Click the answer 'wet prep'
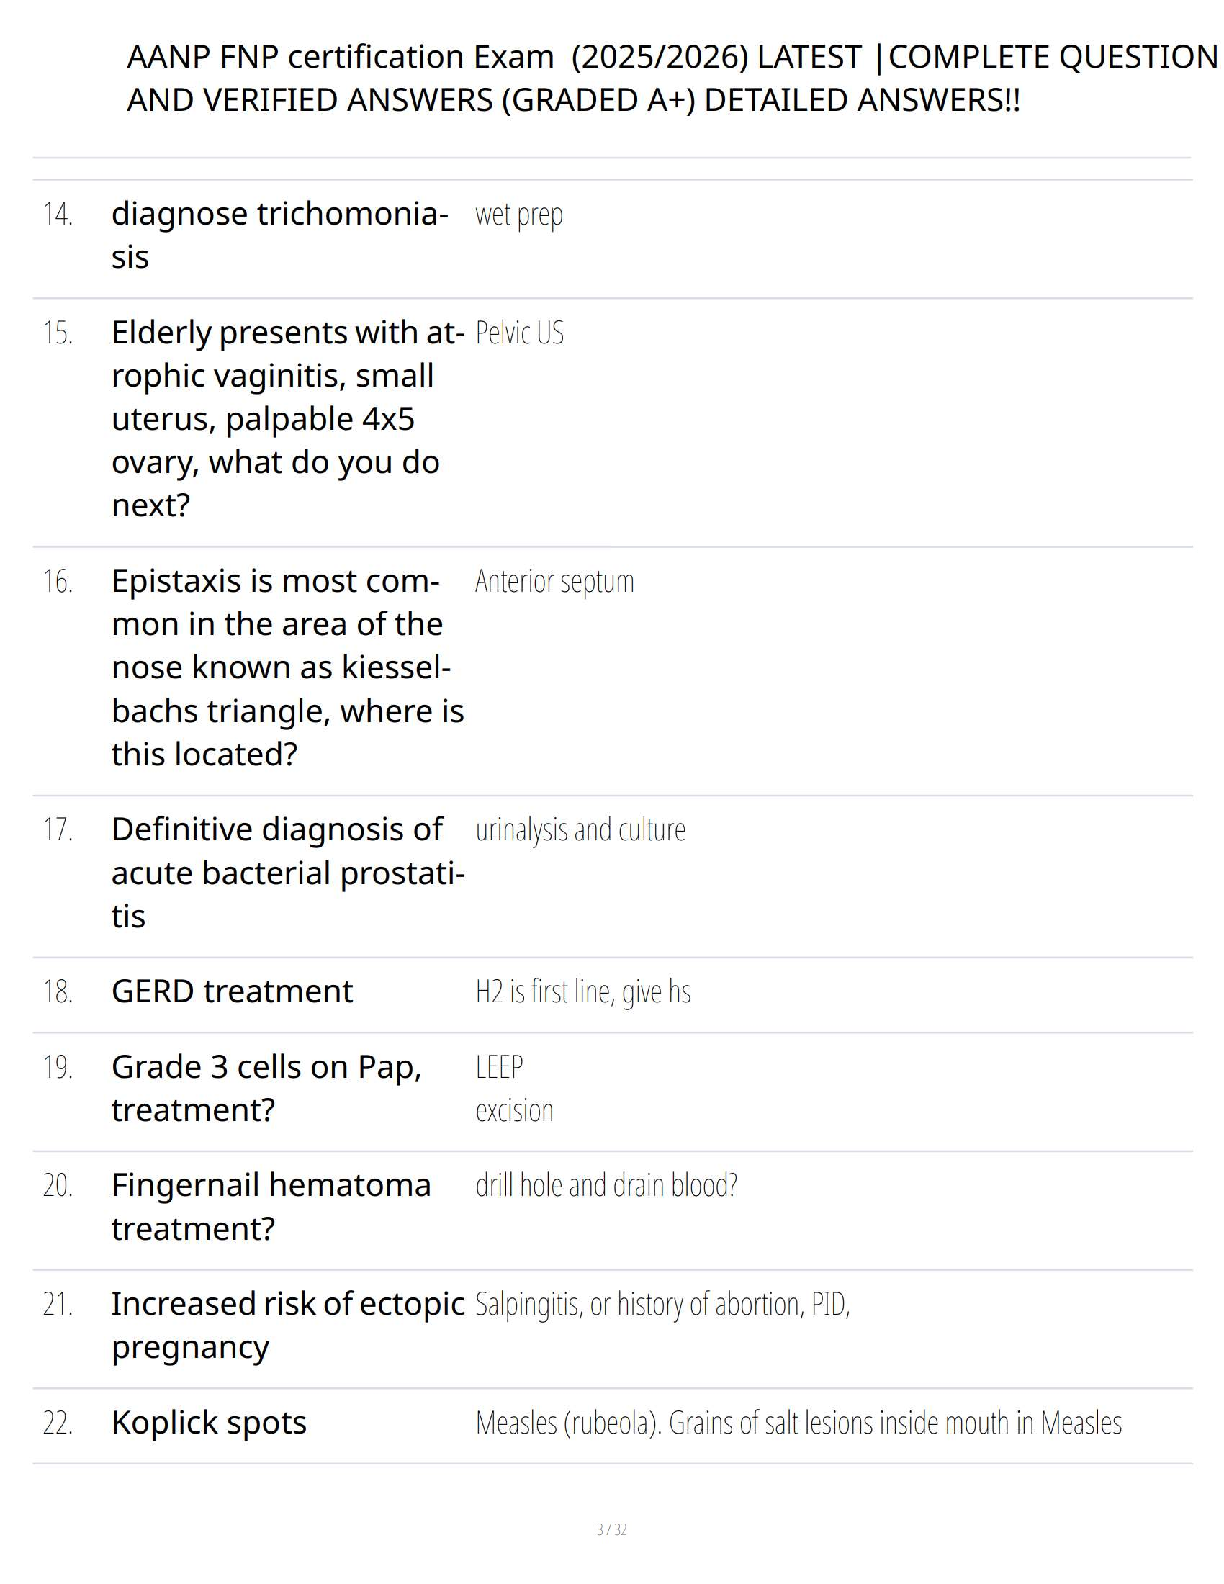1224x1584 pixels. [x=519, y=215]
